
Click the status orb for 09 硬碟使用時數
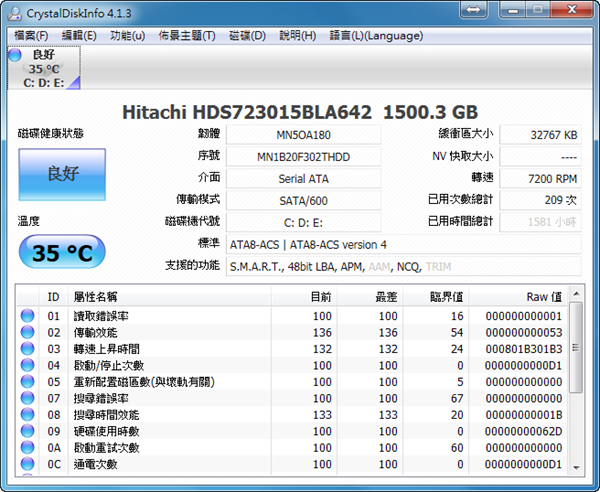tap(27, 431)
